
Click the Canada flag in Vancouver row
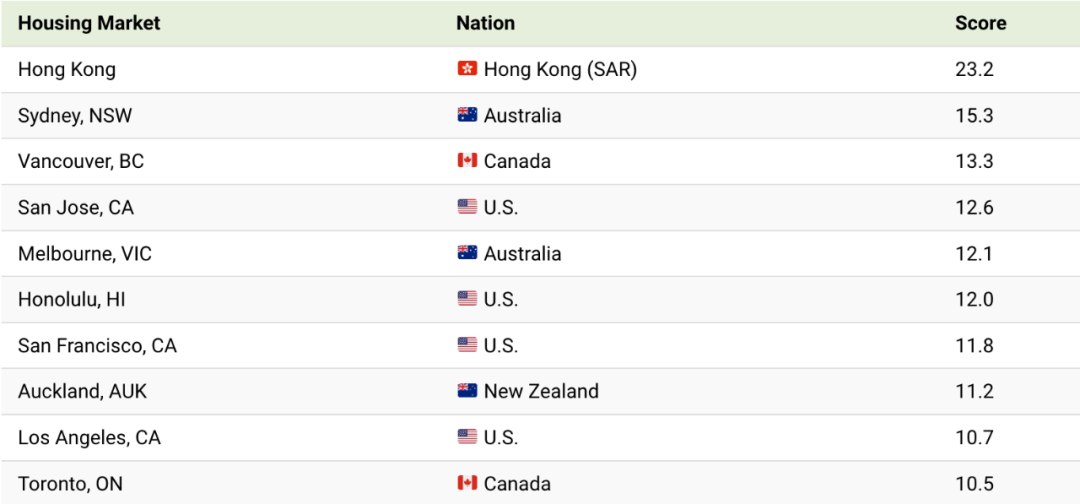pos(467,161)
